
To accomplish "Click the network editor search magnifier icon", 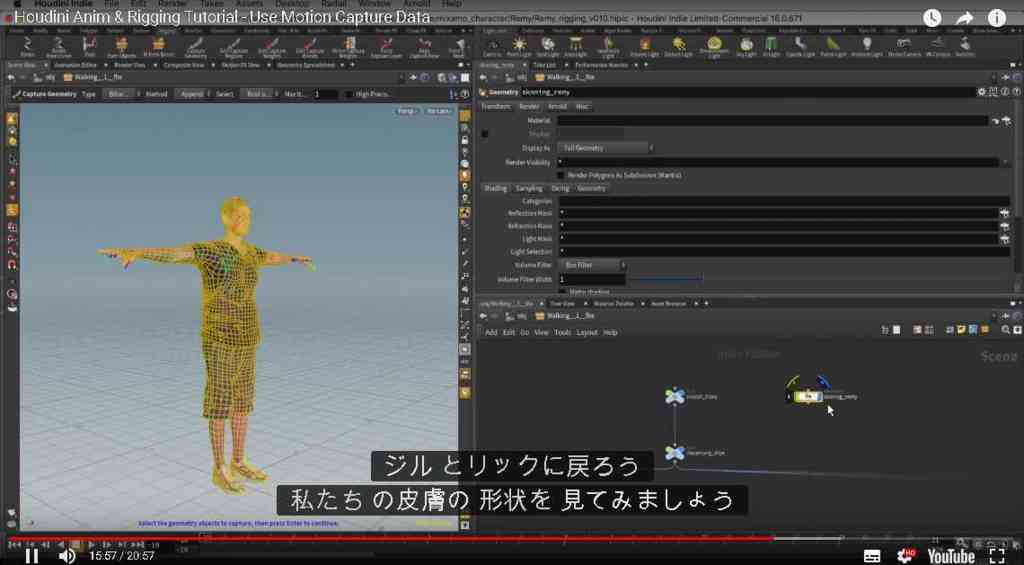I will (1006, 331).
